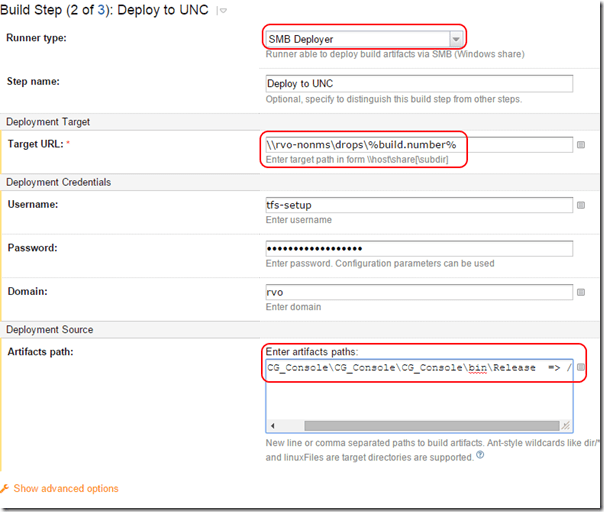The width and height of the screenshot is (604, 512).
Task: Click the parameter icon beside Username field
Action: [582, 205]
